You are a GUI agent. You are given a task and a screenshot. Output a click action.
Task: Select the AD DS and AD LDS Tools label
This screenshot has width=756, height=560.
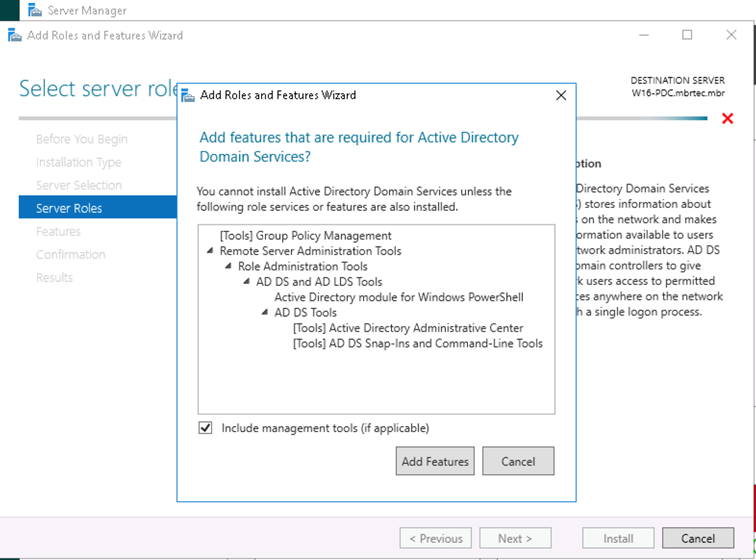pyautogui.click(x=319, y=282)
